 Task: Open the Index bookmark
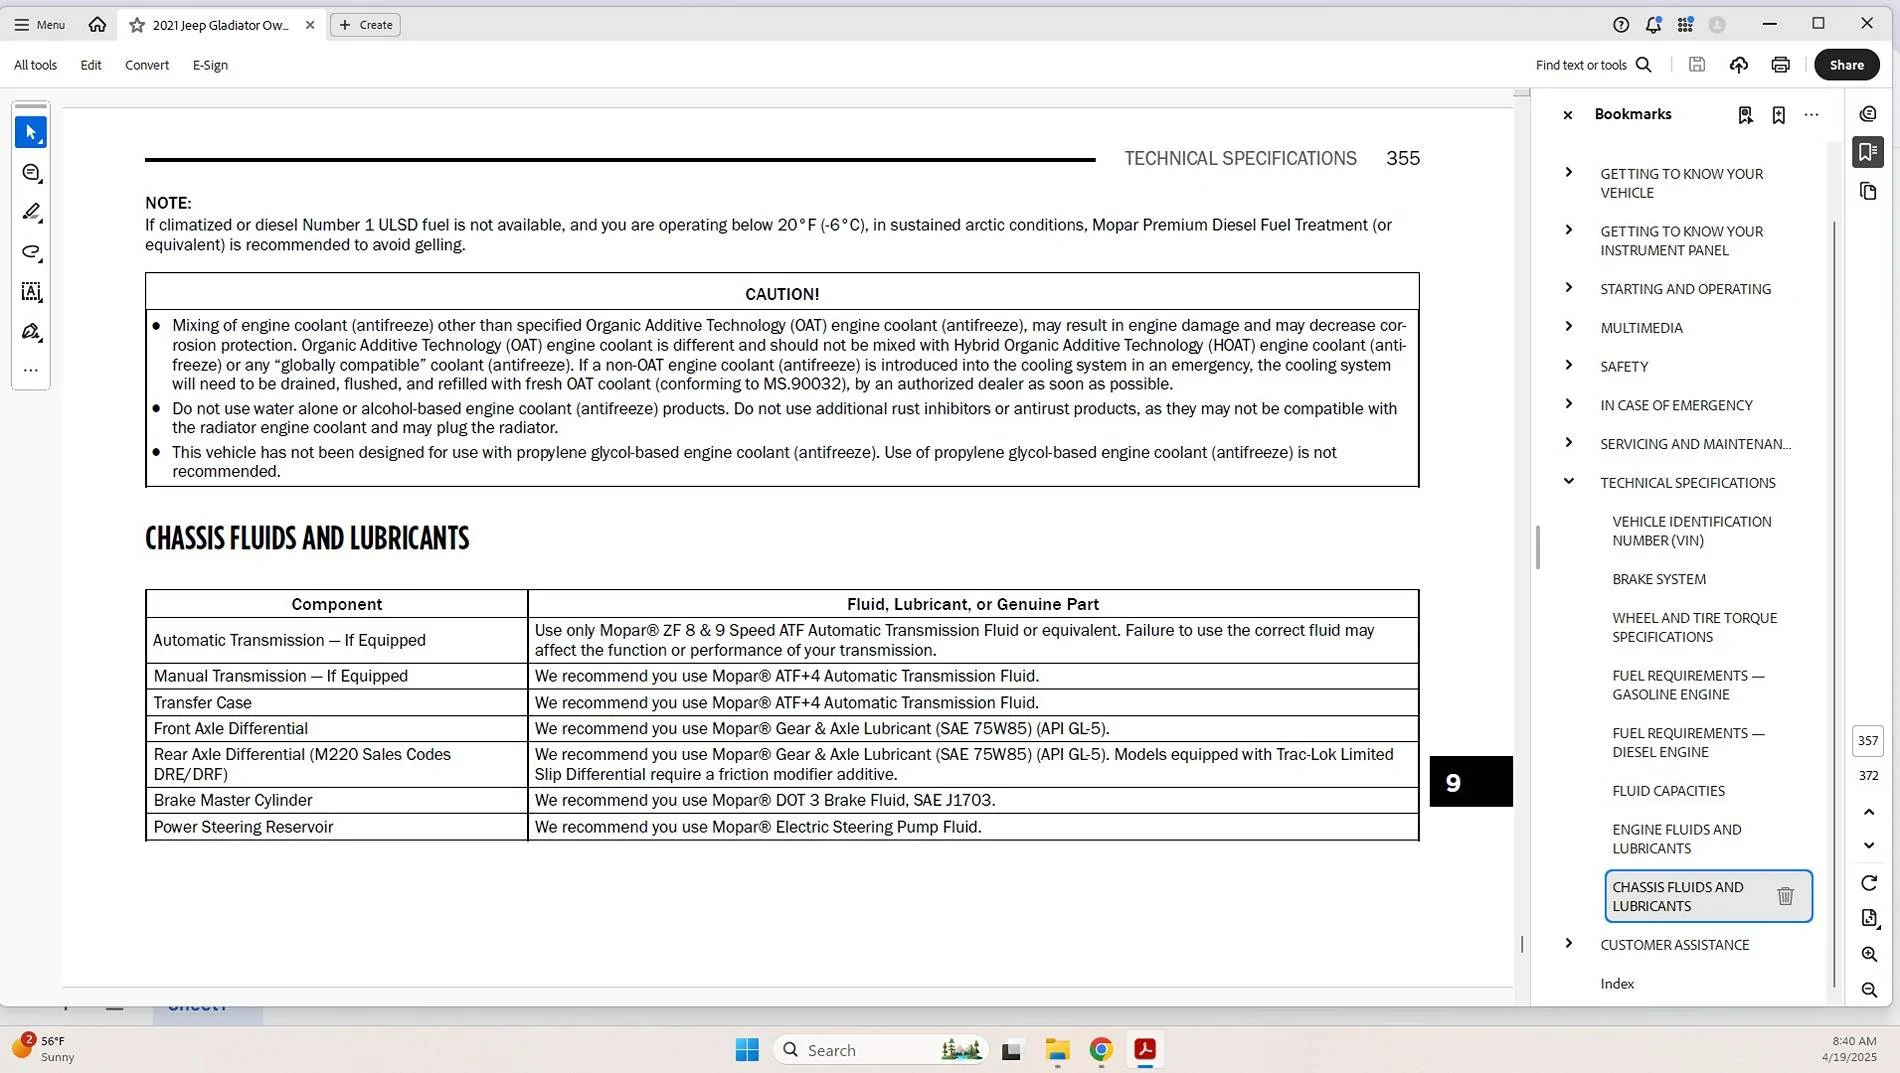pyautogui.click(x=1617, y=984)
